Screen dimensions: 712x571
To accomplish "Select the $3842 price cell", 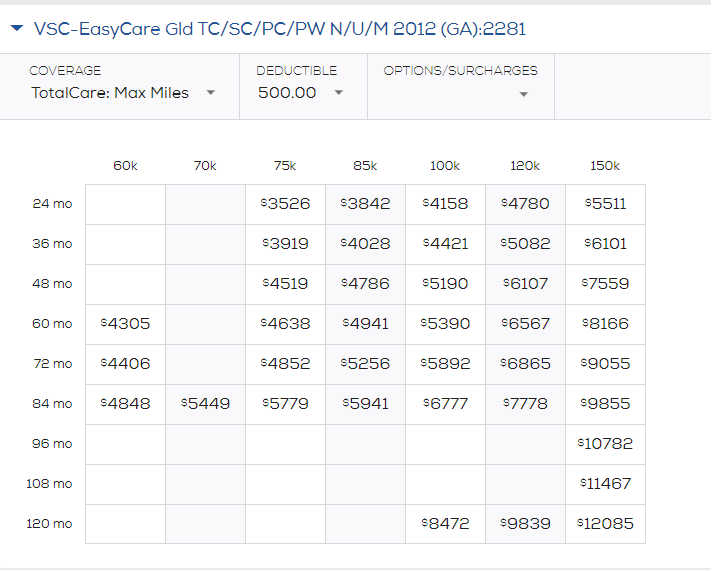I will [365, 204].
